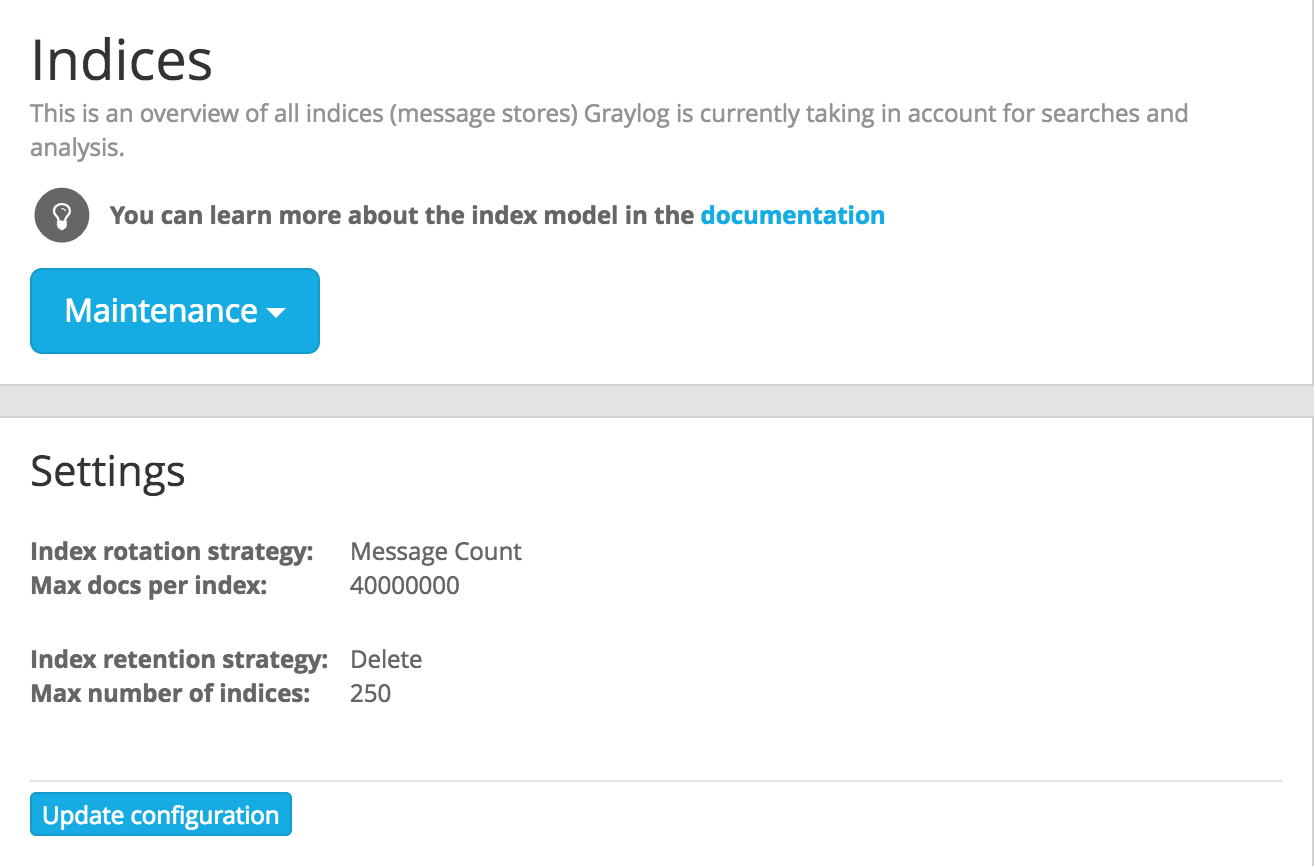Click the separator line above Update configuration
The height and width of the screenshot is (866, 1314).
pos(656,780)
